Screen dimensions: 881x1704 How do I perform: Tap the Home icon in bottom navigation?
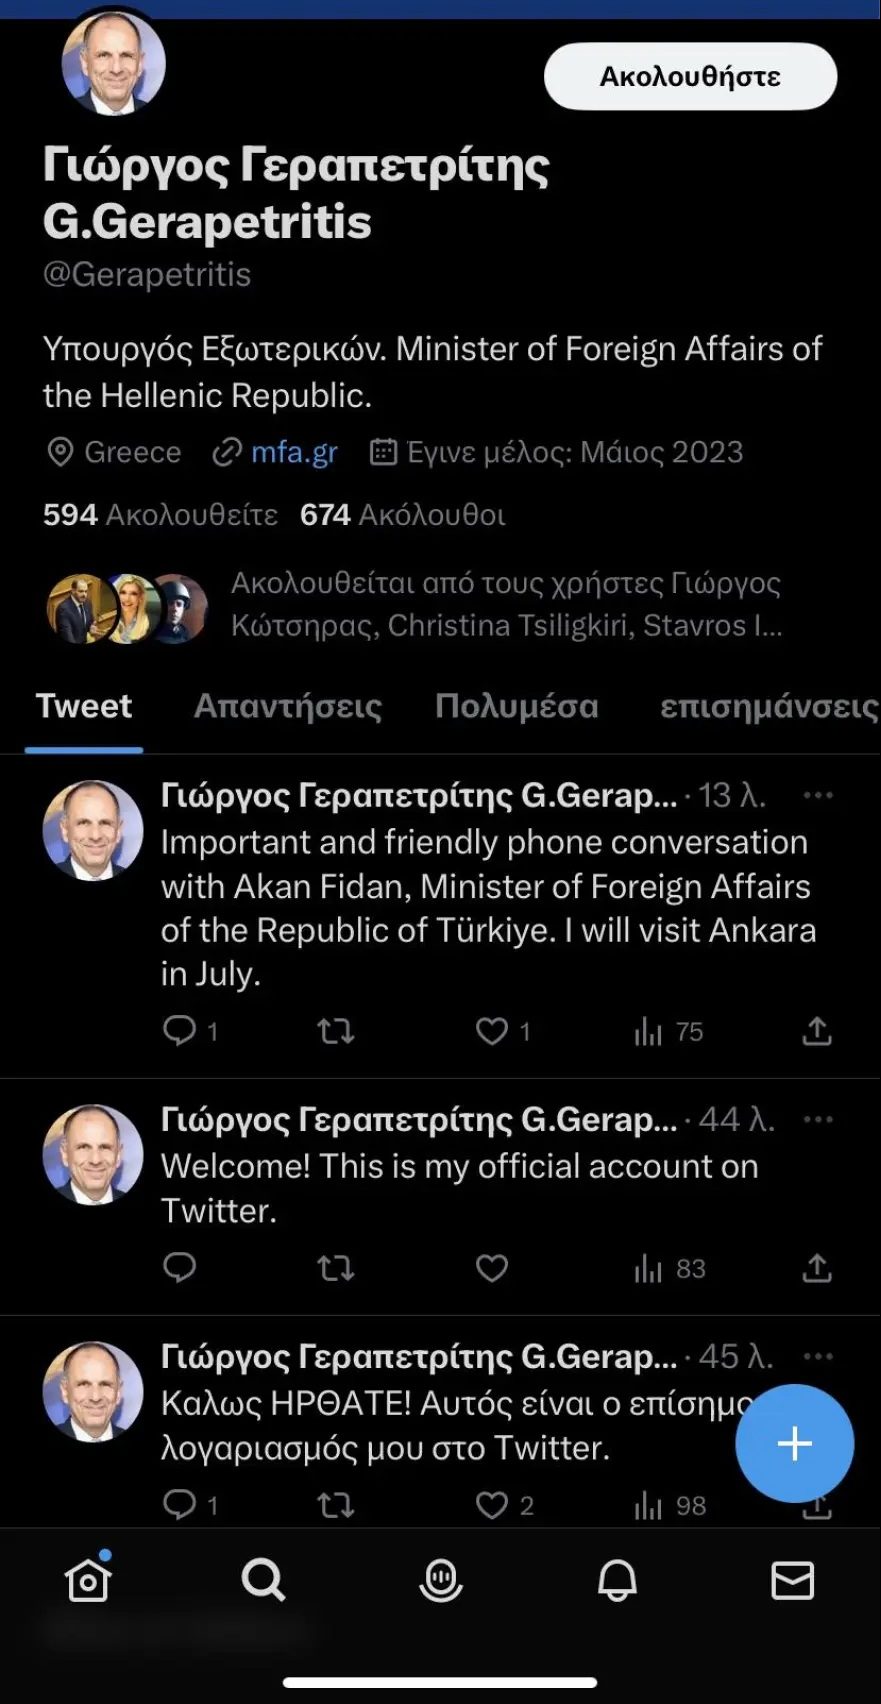point(88,1580)
